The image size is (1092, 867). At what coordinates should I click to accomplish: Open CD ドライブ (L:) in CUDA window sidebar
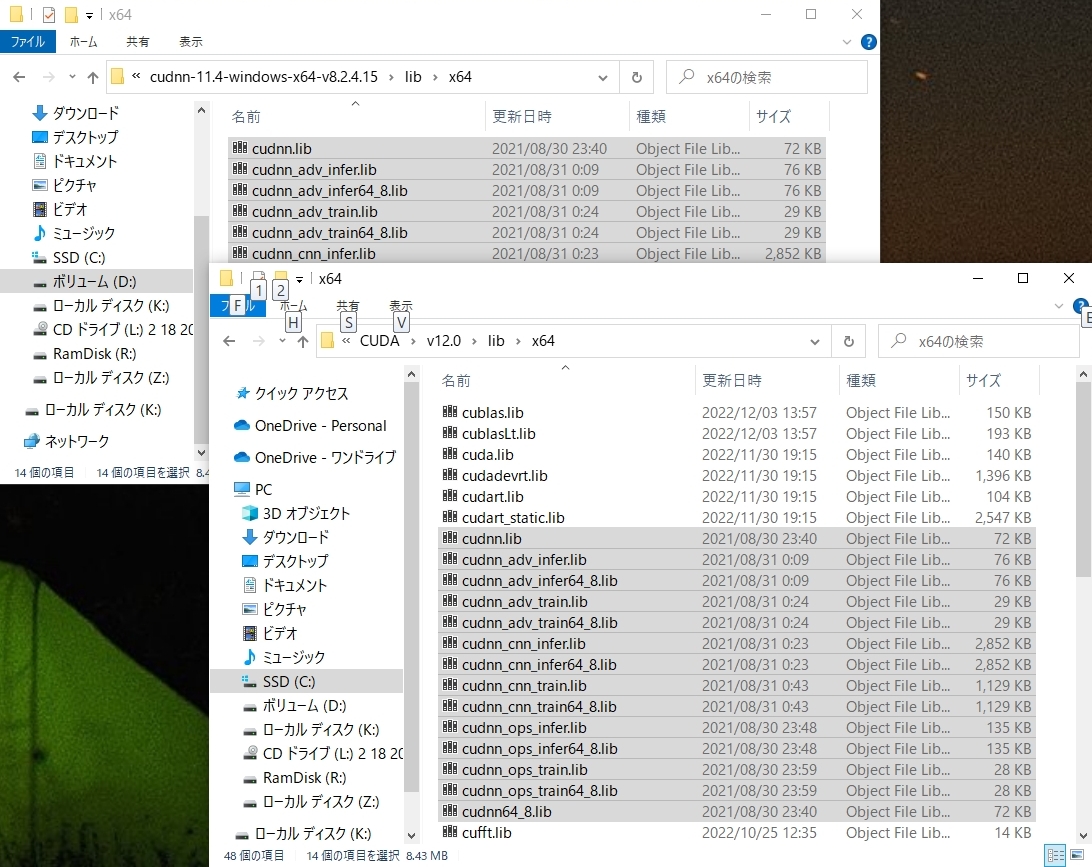pos(333,753)
